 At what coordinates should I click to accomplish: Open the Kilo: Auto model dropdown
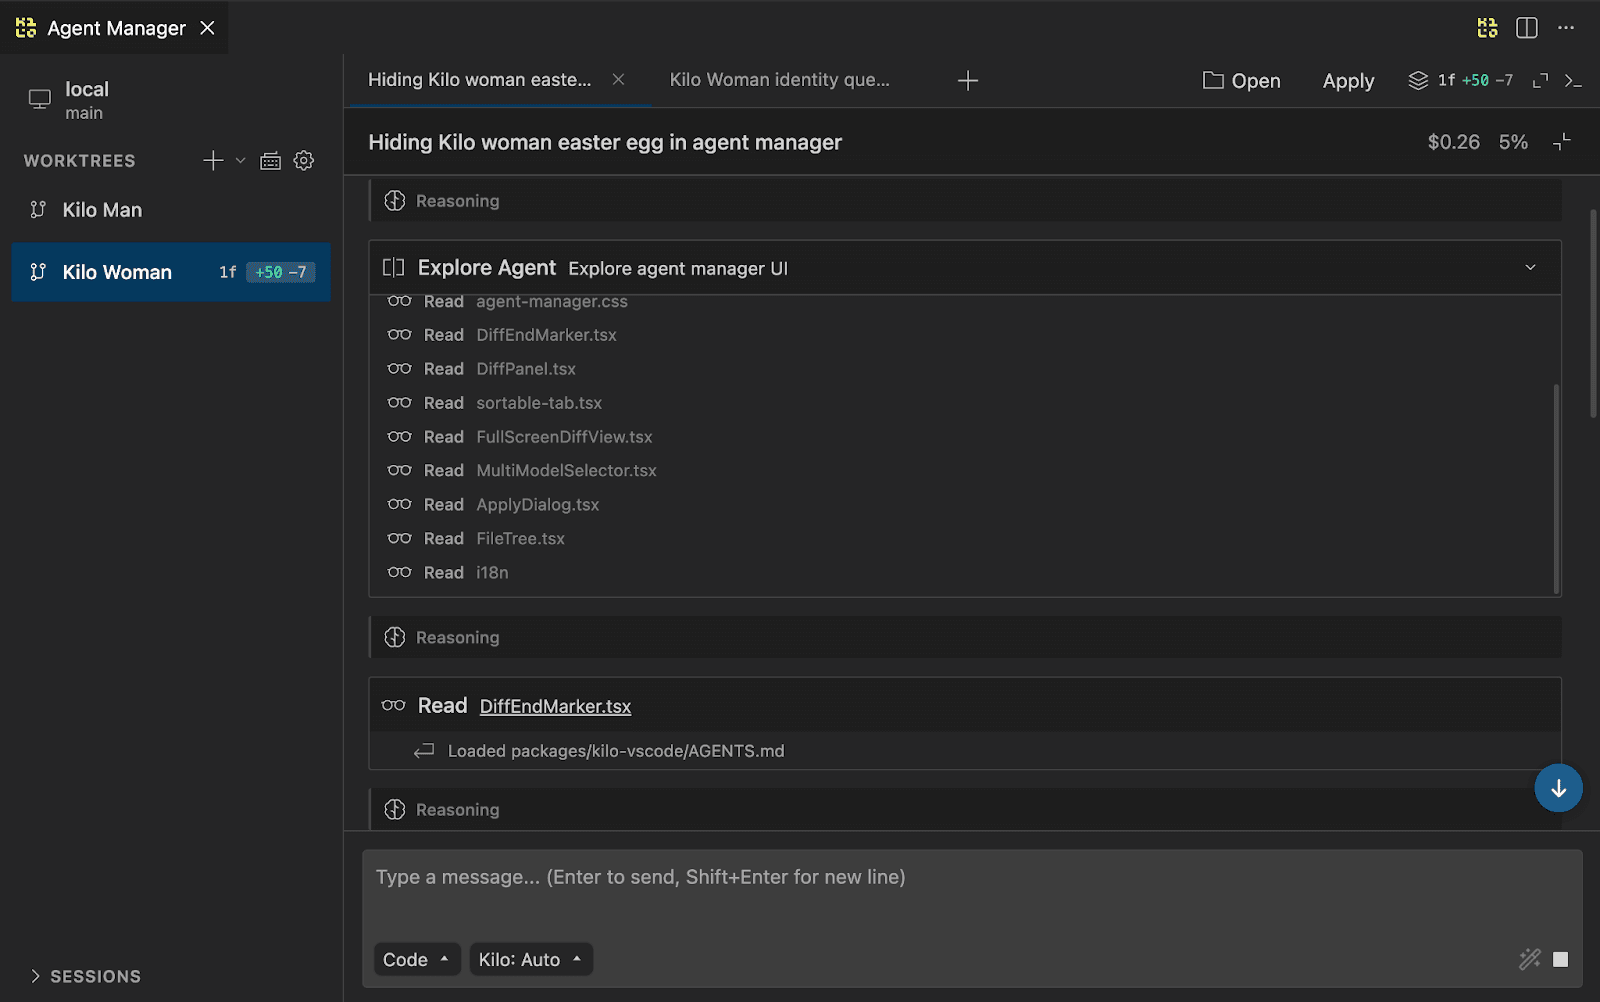530,959
